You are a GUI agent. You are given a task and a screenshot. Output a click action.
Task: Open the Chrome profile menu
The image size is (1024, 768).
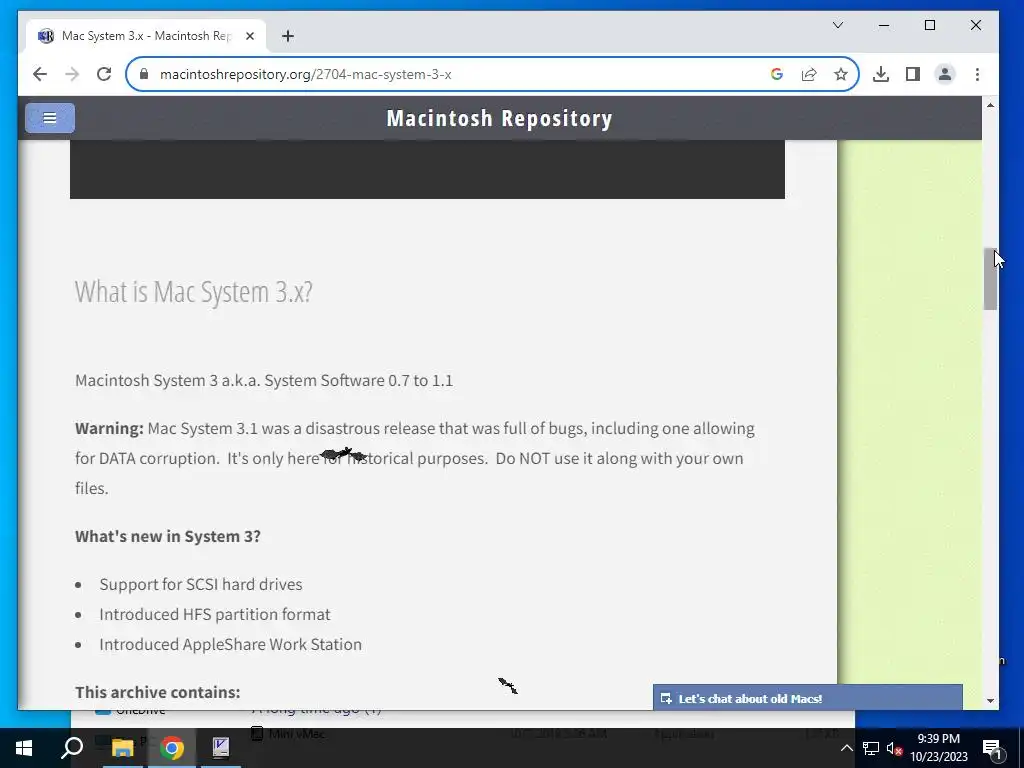944,74
